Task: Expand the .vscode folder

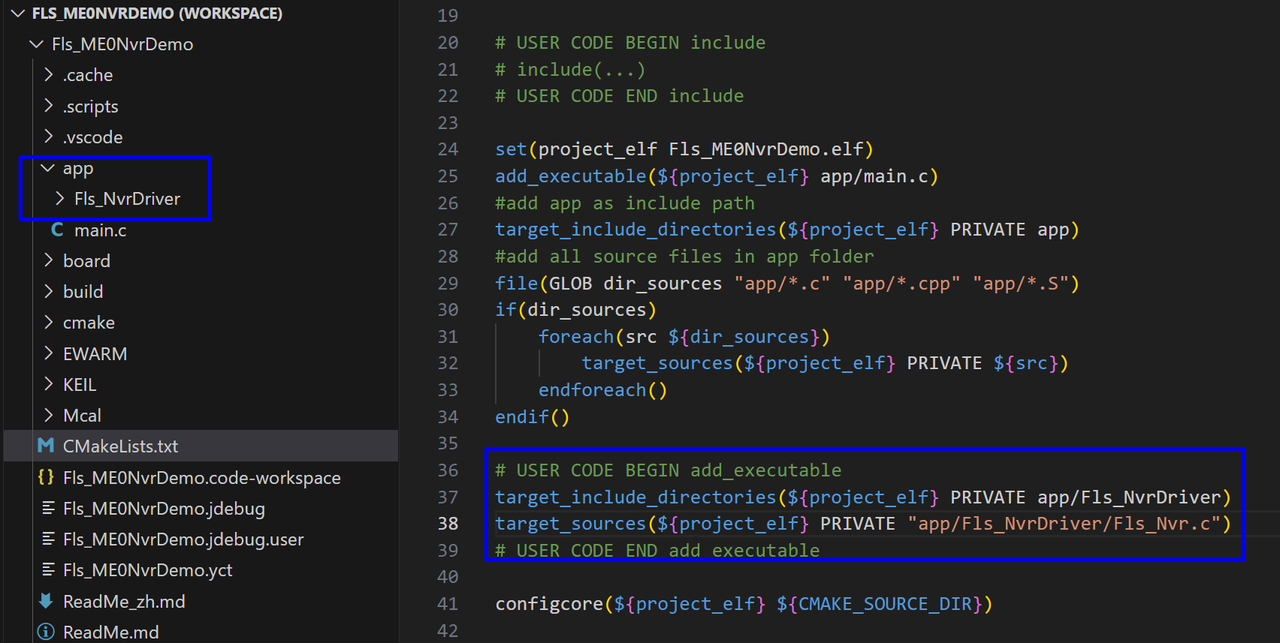Action: [x=92, y=137]
